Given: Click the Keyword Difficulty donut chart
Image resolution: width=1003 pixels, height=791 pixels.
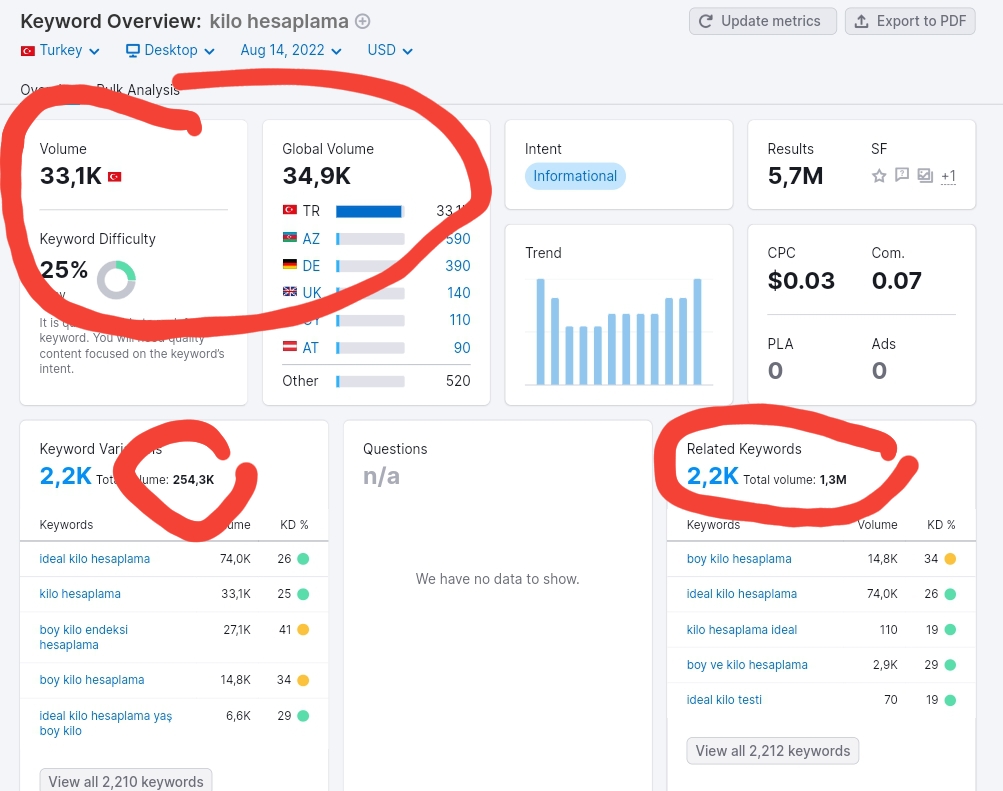Looking at the screenshot, I should coord(116,280).
